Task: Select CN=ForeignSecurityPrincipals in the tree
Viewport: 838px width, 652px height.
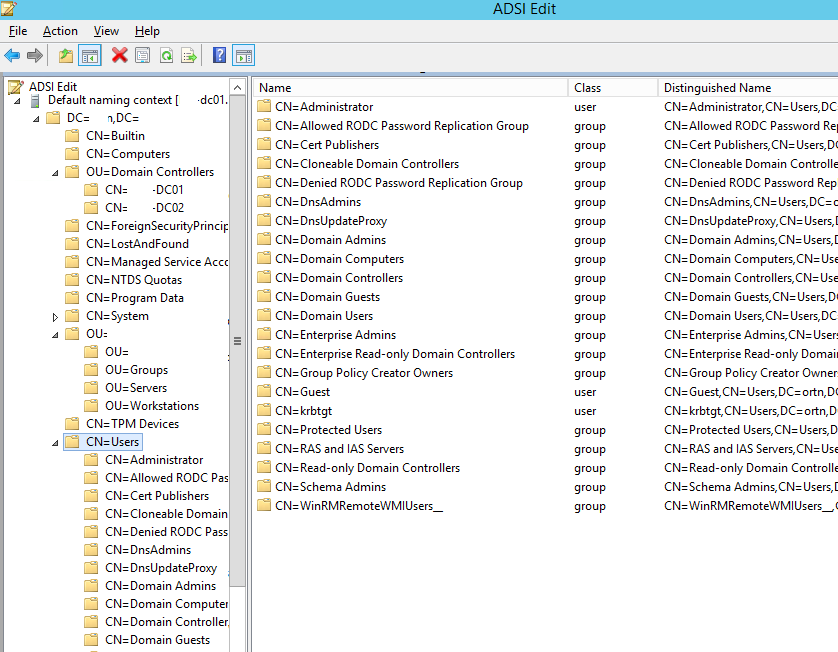Action: tap(157, 226)
